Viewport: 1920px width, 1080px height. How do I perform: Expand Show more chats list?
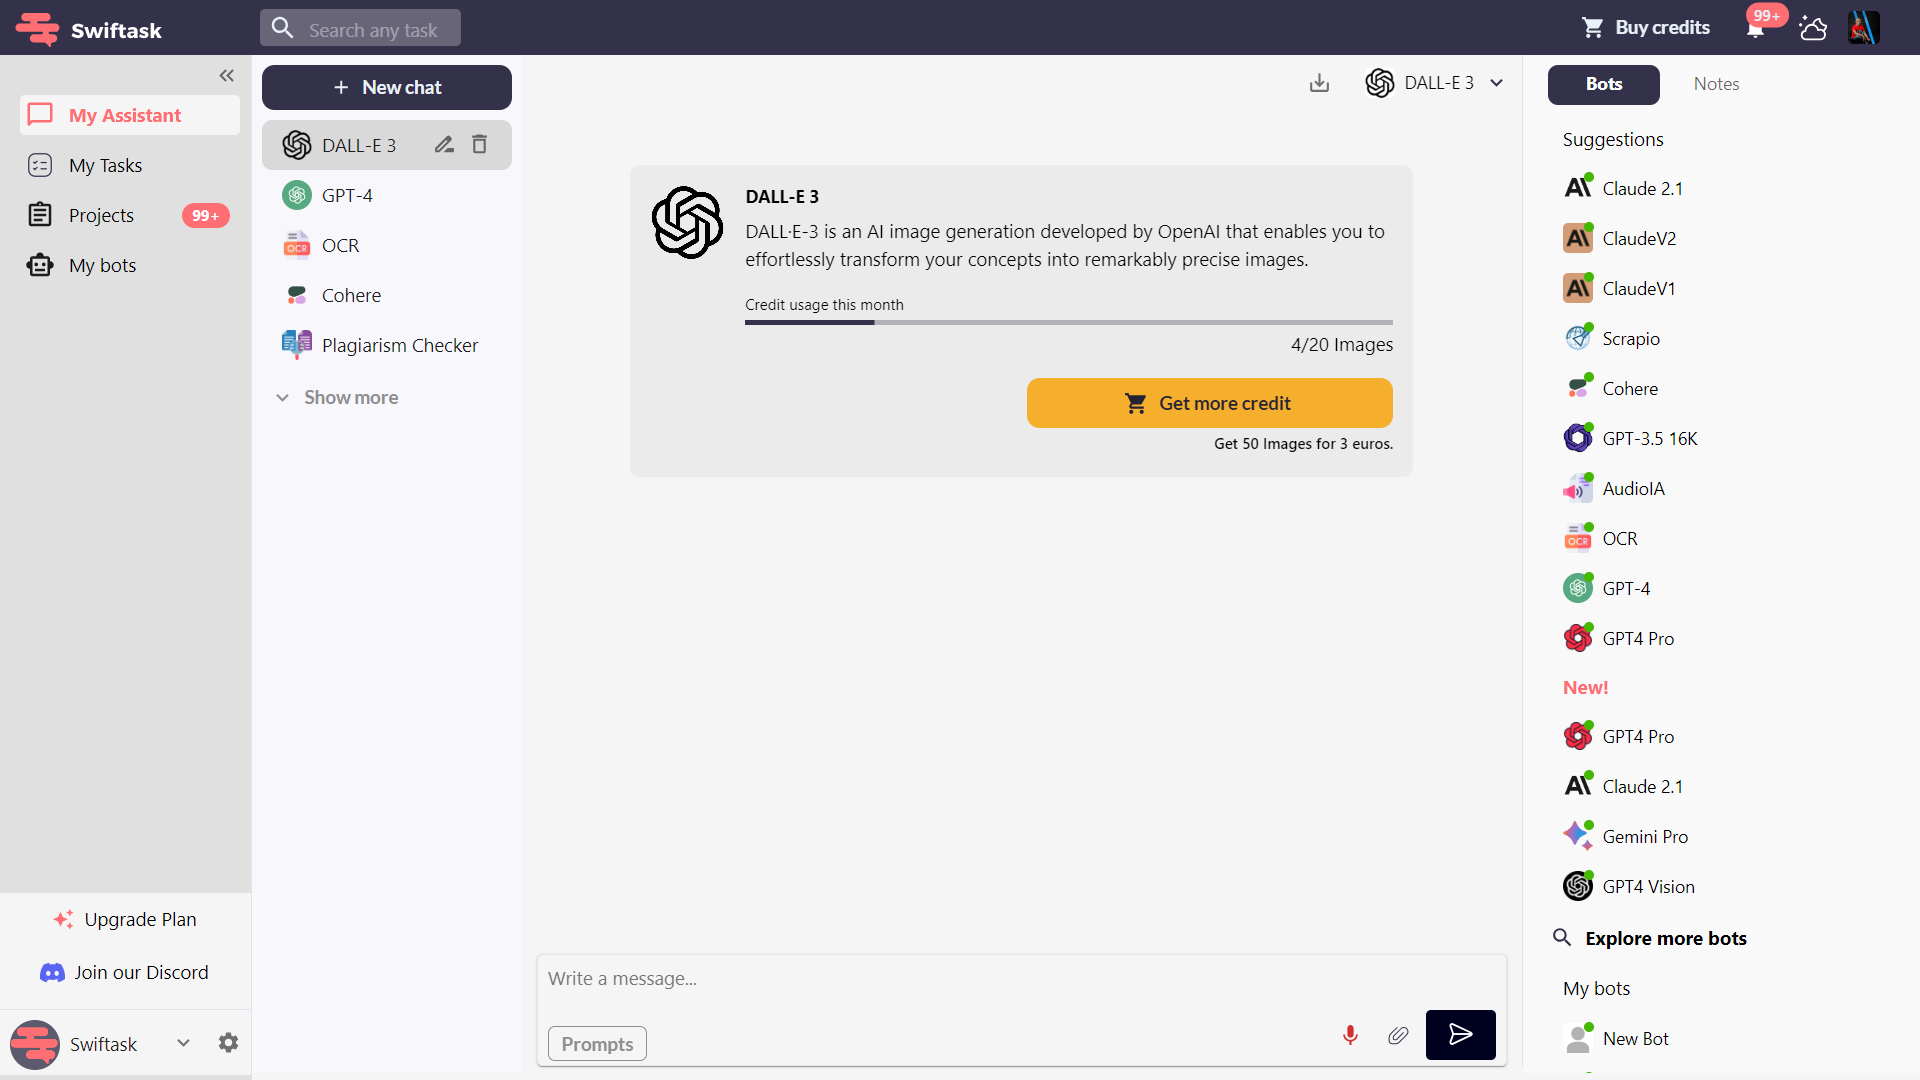[338, 397]
